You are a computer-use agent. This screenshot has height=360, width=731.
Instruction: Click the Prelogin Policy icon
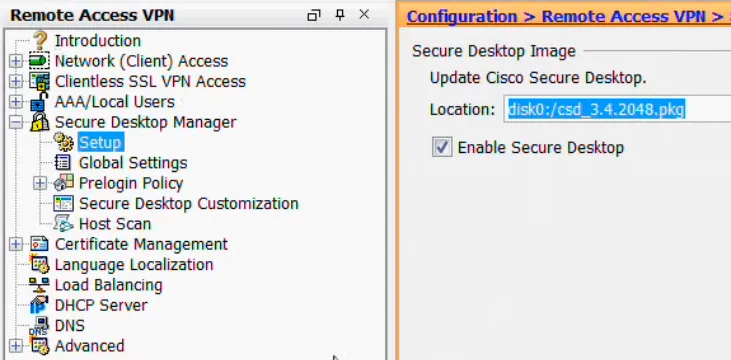coord(63,183)
